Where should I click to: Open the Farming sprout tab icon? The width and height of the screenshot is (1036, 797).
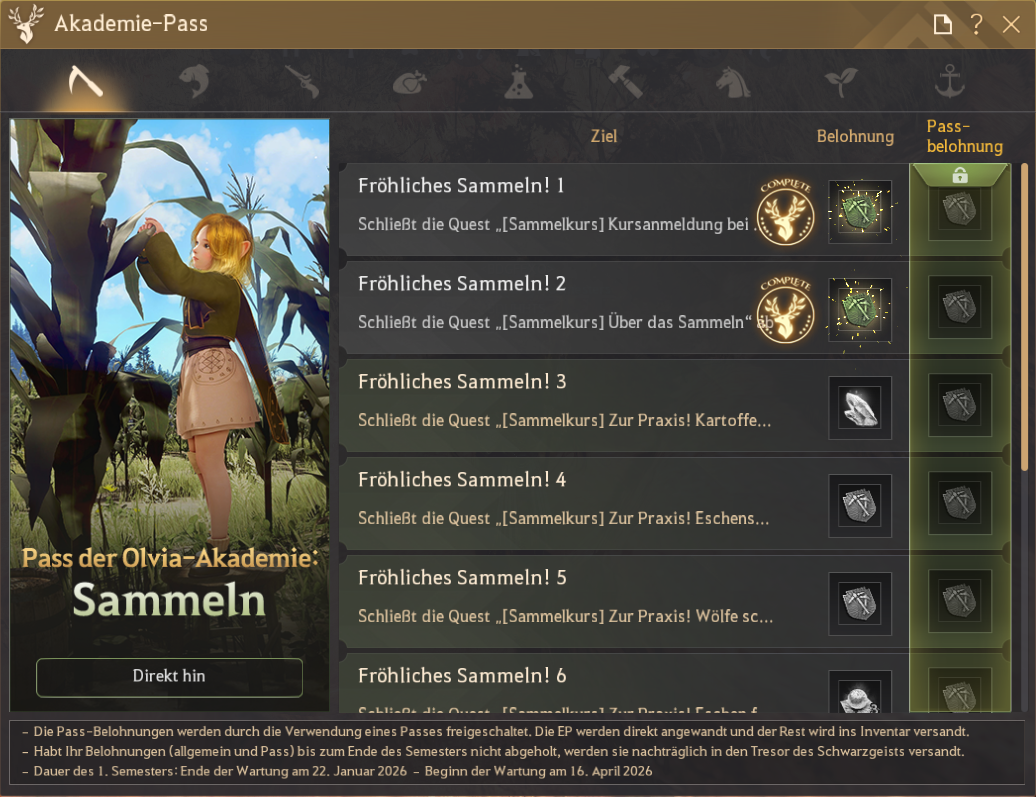coord(841,82)
